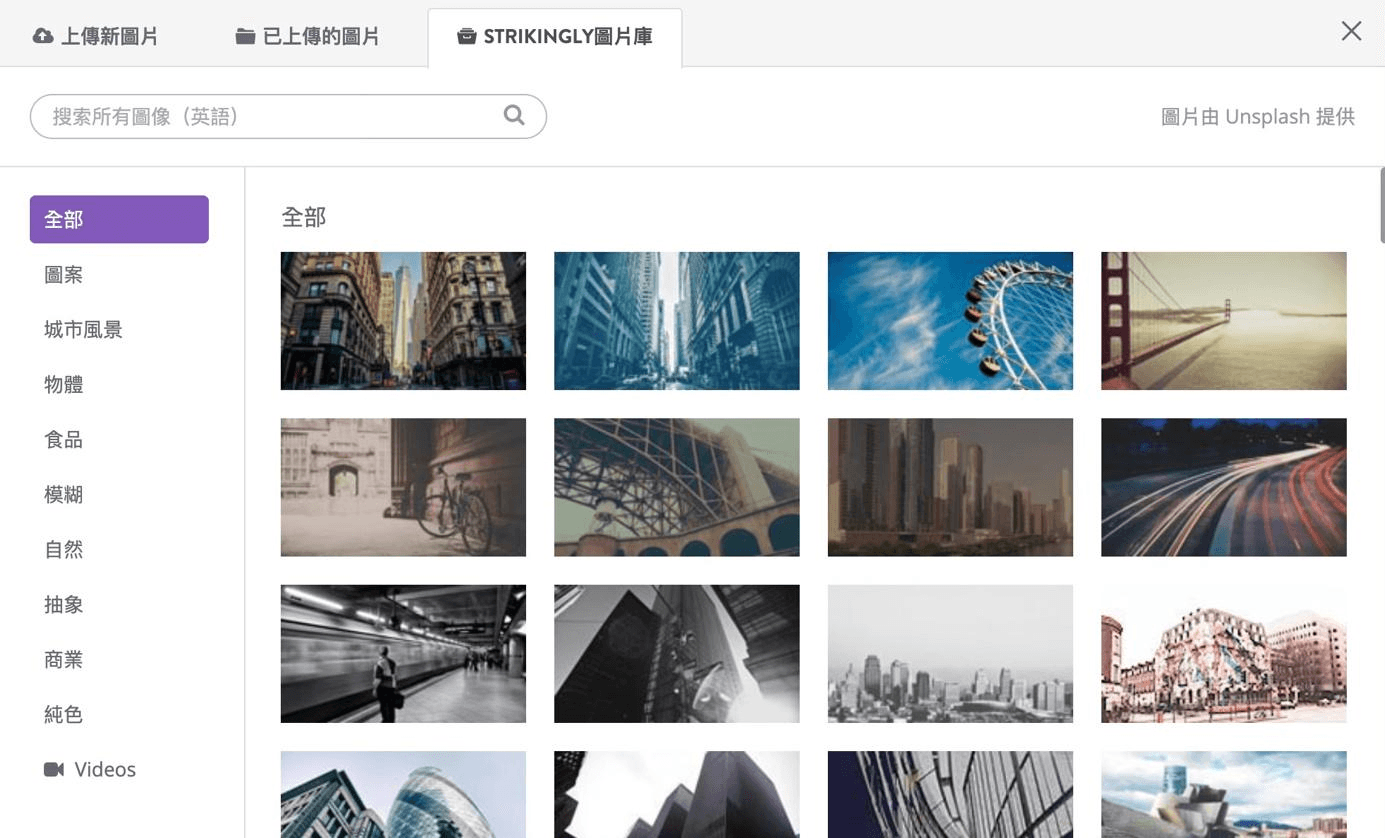Choose the Golden Gate Bridge photo thumbnail
The height and width of the screenshot is (838, 1385).
pos(1223,320)
